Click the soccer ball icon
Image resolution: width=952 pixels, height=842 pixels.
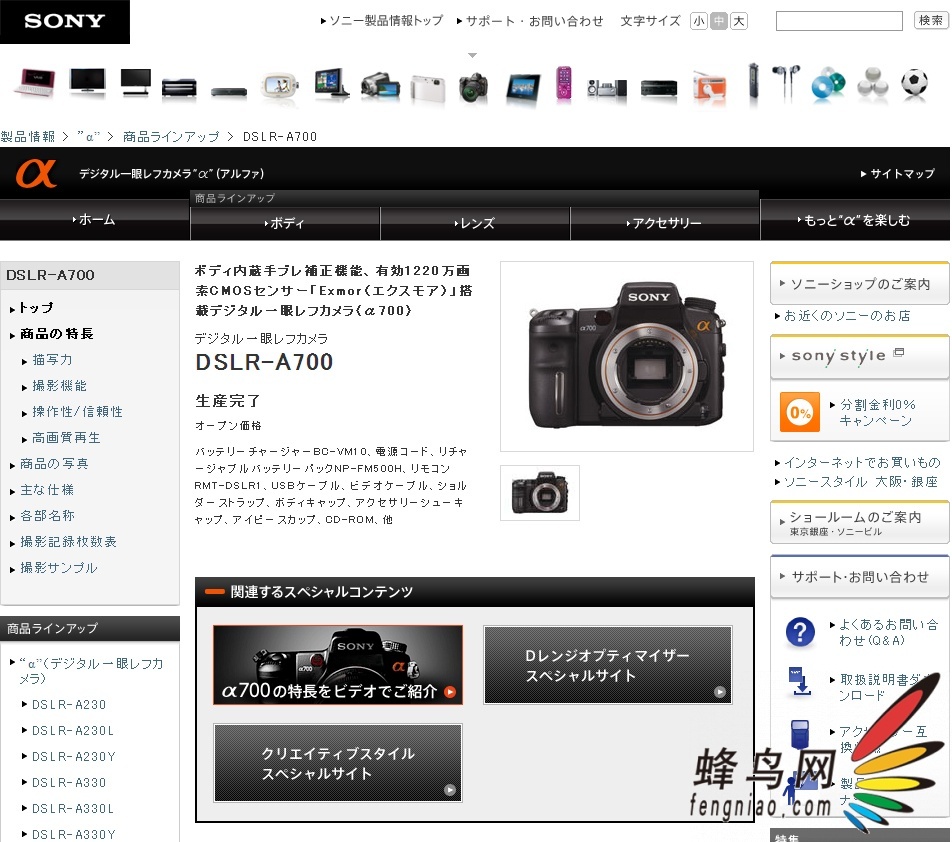point(914,82)
